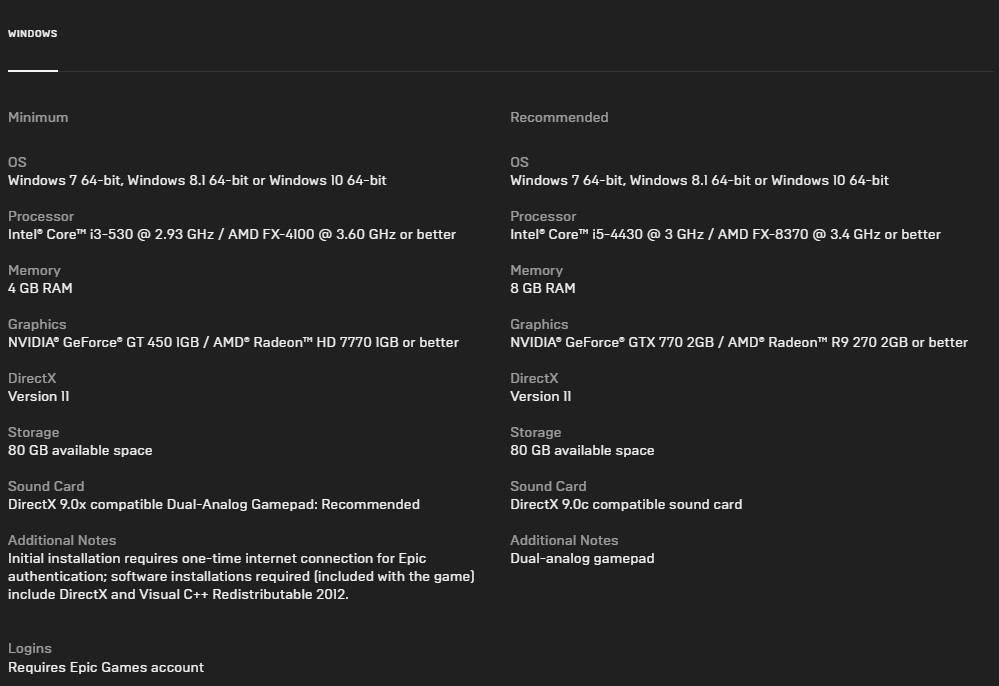The height and width of the screenshot is (686, 999).
Task: Click the 4 GB RAM value
Action: pyautogui.click(x=40, y=289)
